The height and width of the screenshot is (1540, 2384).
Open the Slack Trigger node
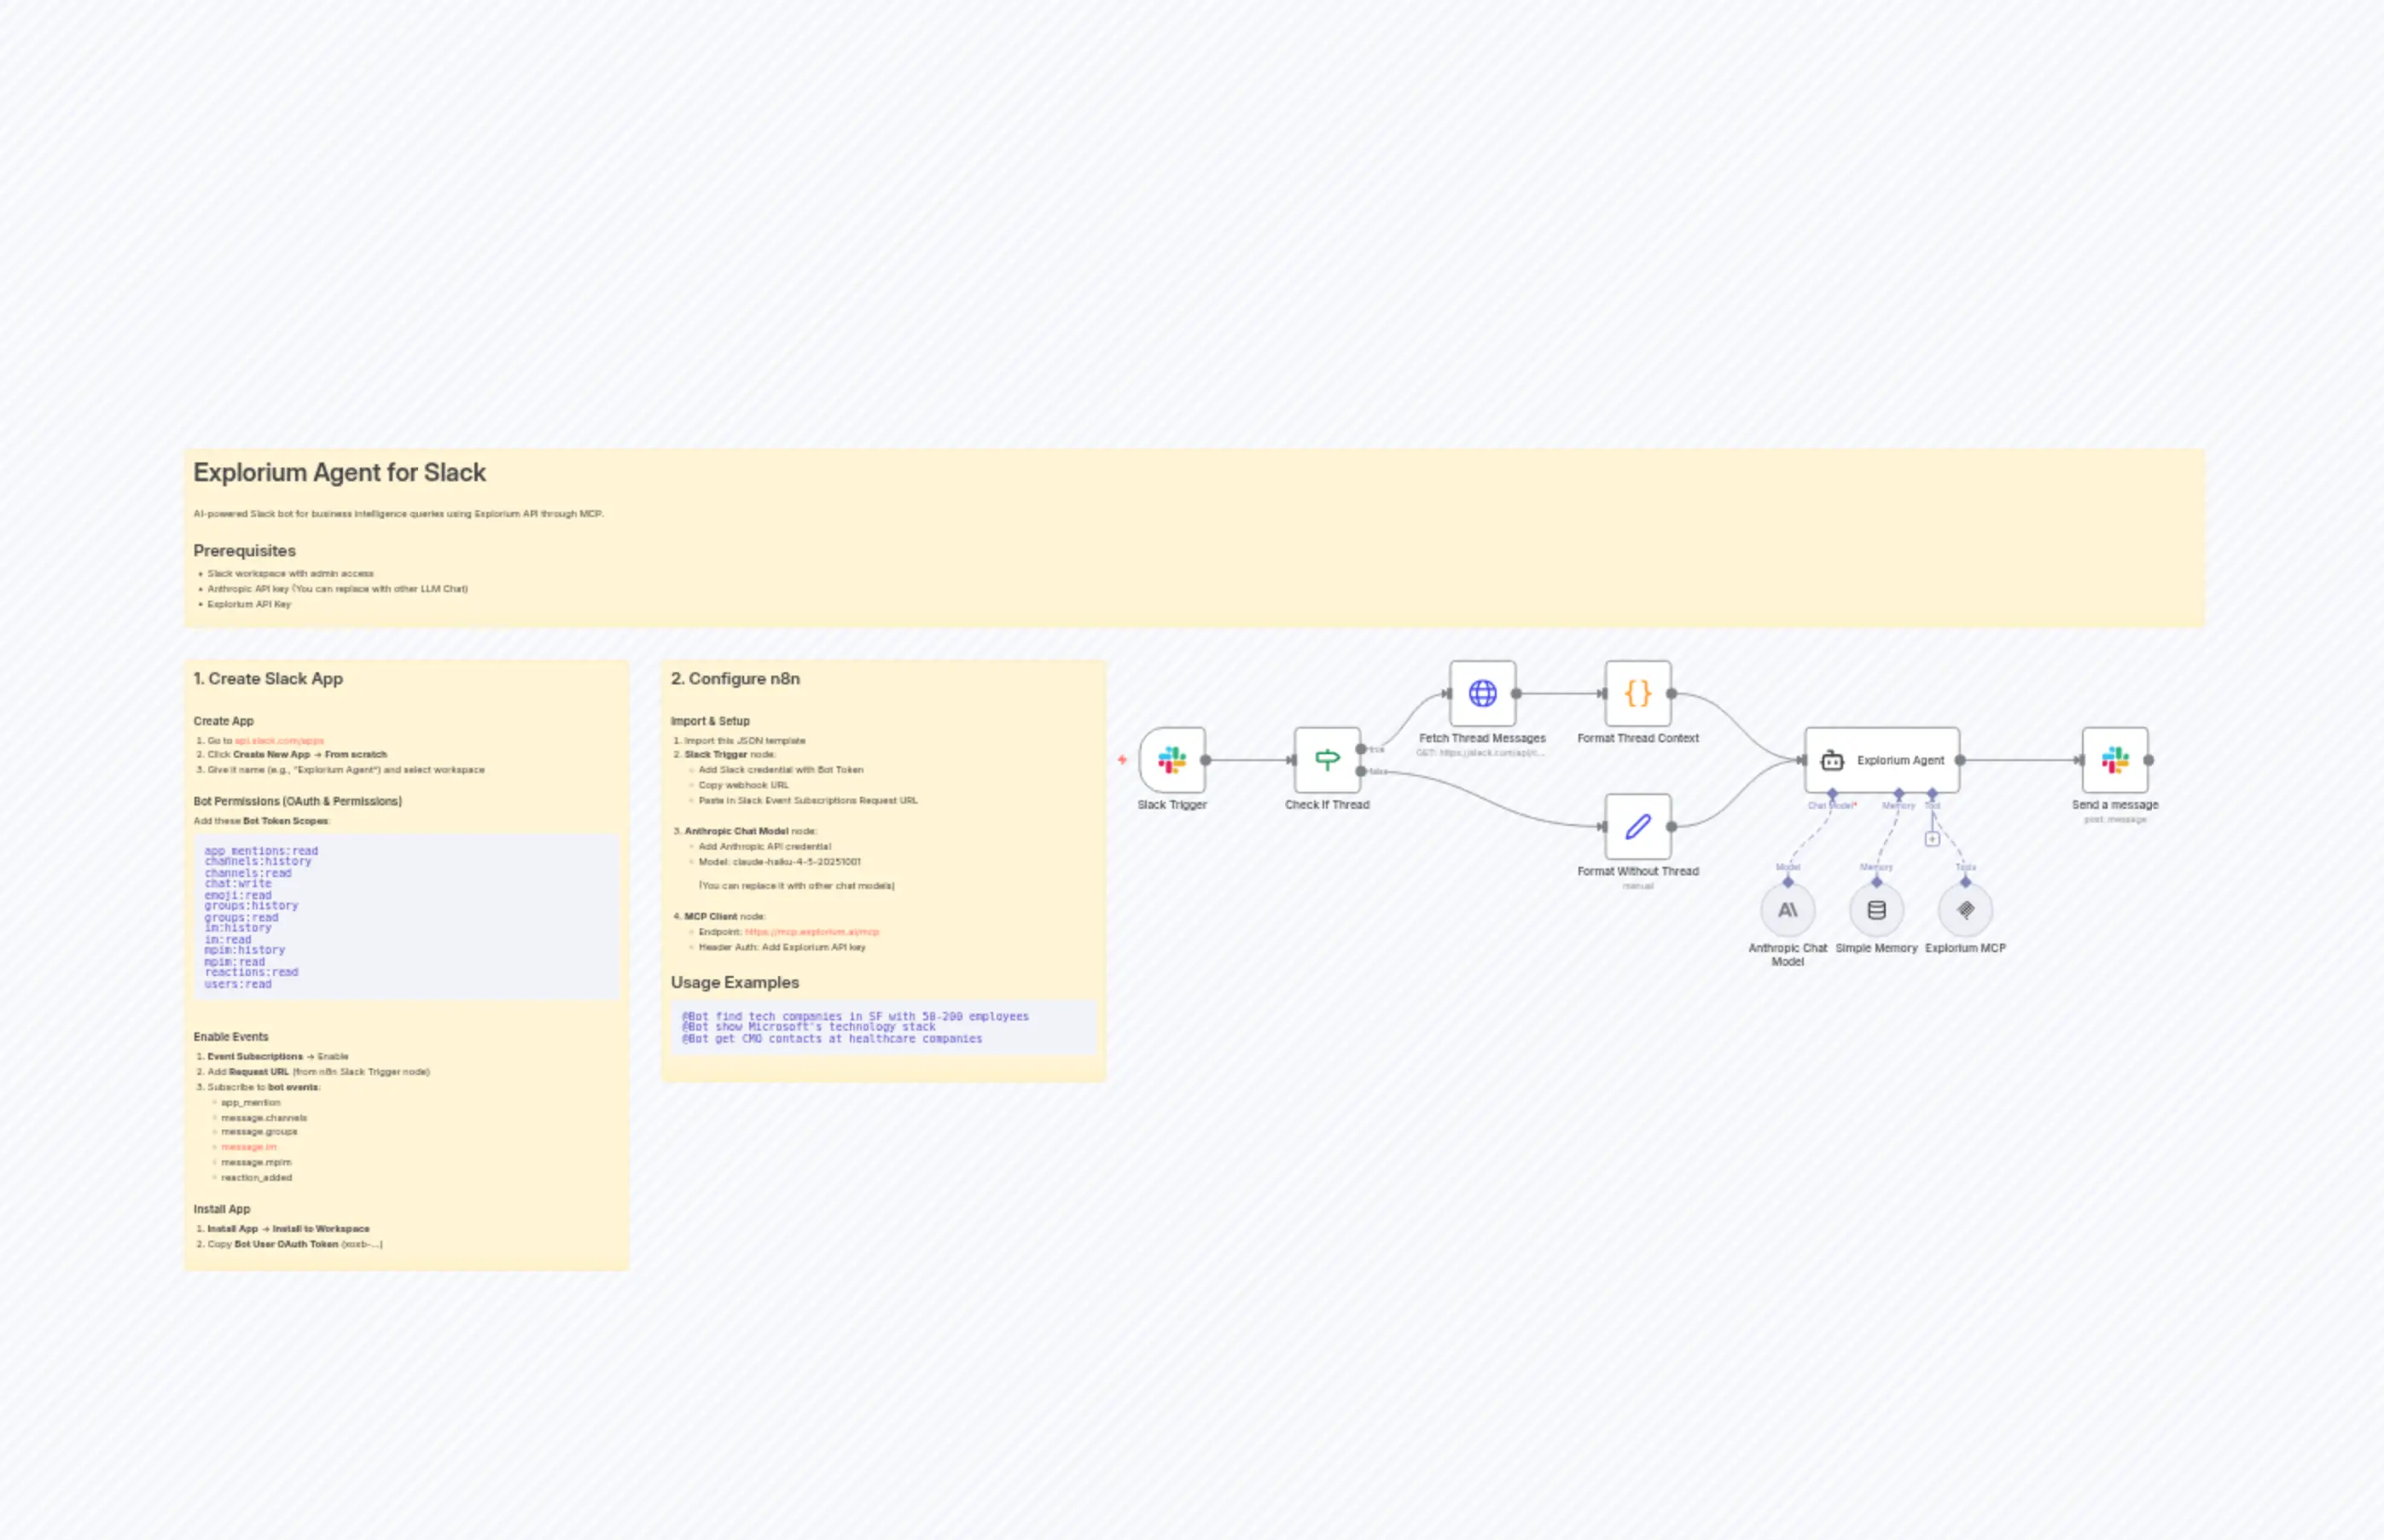1172,760
